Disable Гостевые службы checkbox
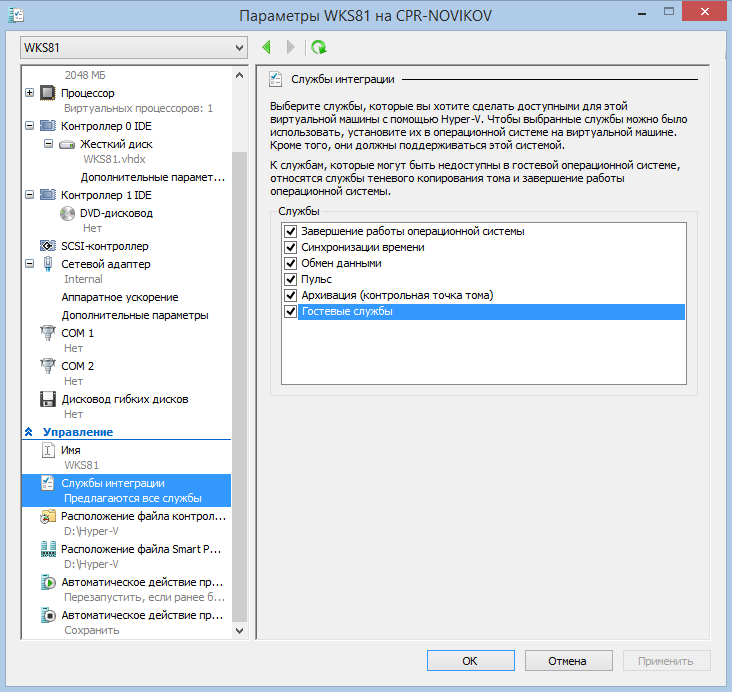Viewport: 732px width, 692px height. (x=292, y=312)
